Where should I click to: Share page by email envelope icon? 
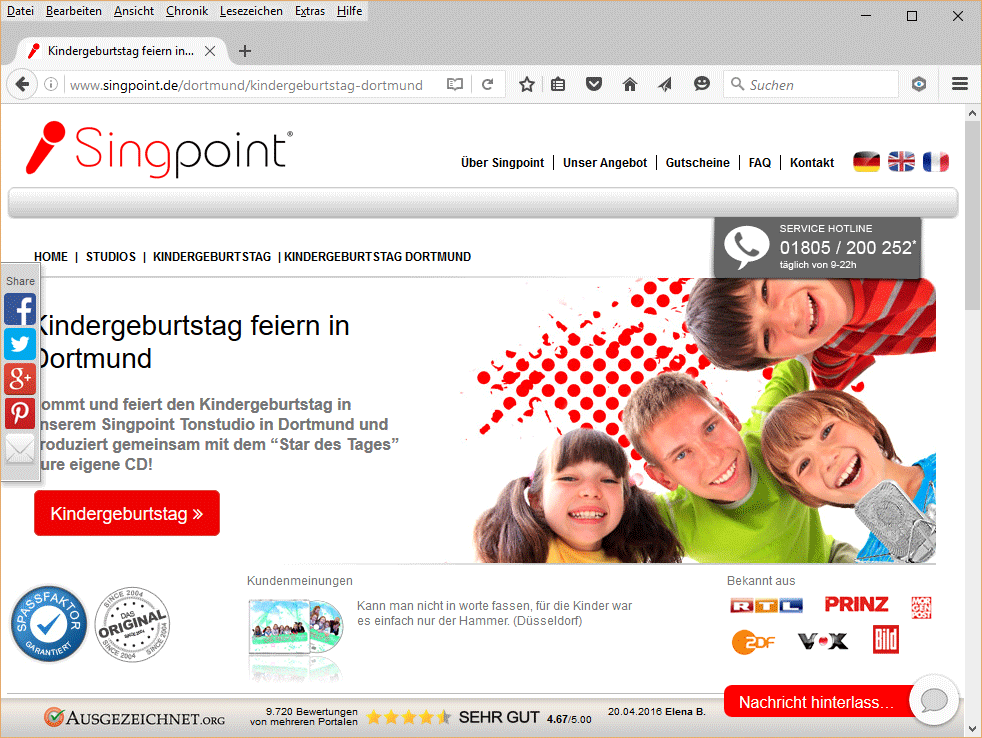(x=20, y=449)
